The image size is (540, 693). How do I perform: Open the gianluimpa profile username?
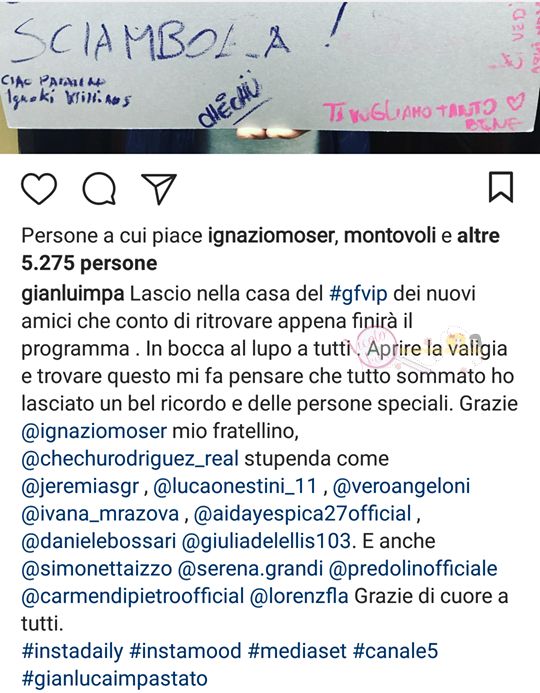pos(73,294)
